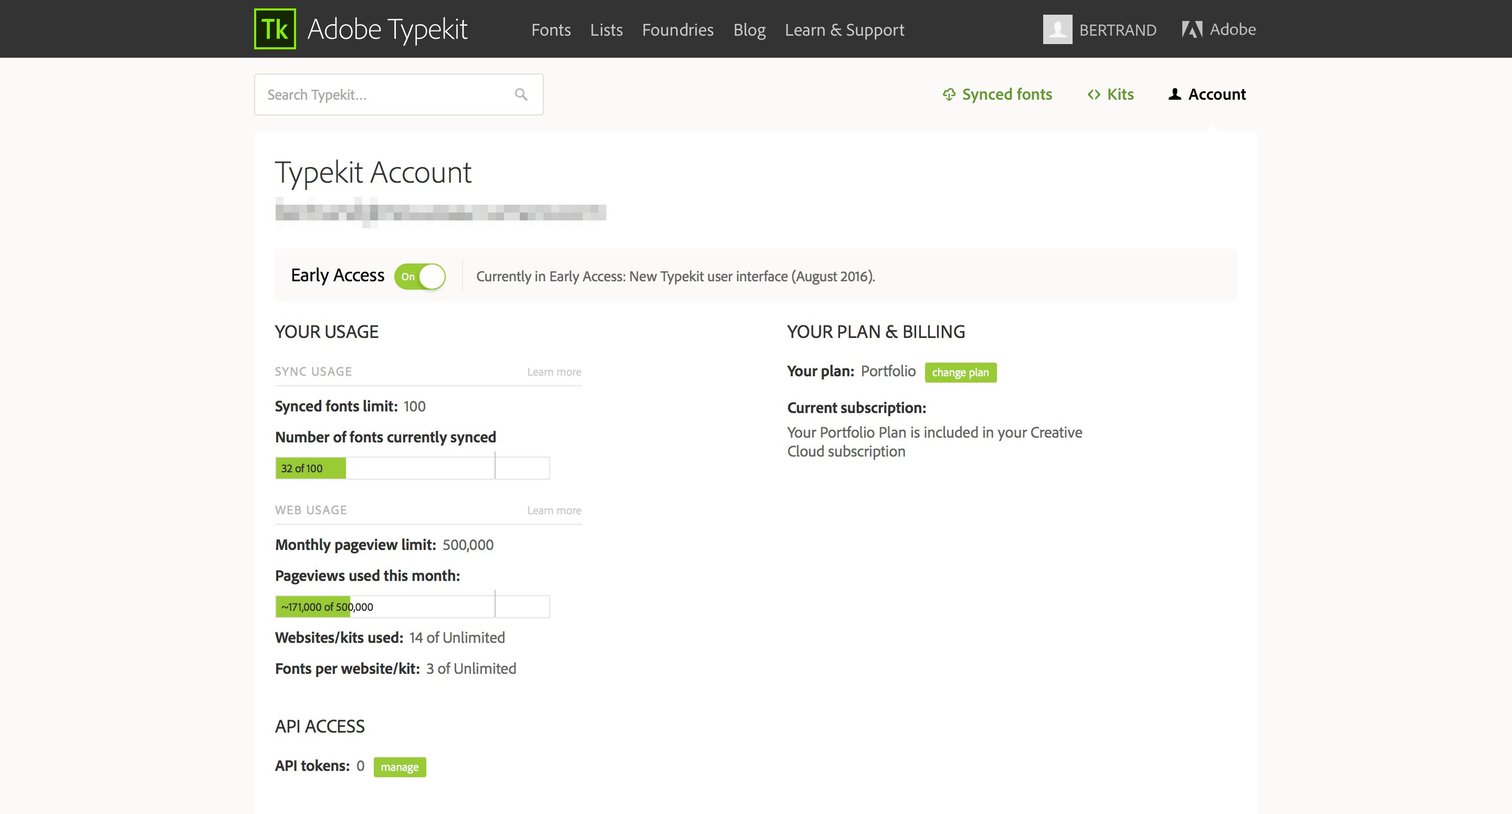Open the Foundries menu item
This screenshot has width=1512, height=814.
click(x=678, y=30)
